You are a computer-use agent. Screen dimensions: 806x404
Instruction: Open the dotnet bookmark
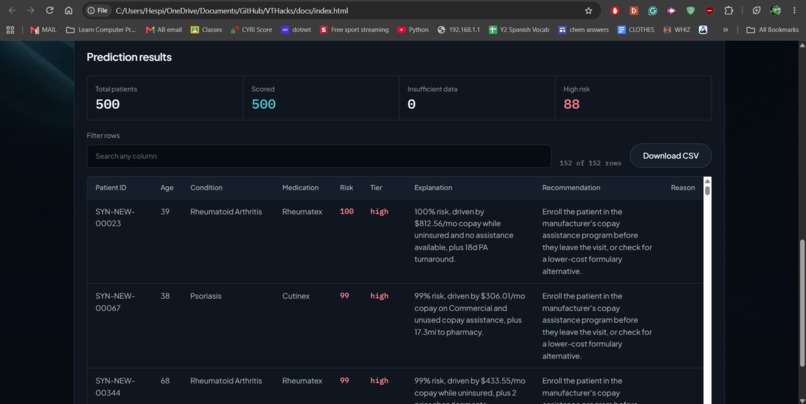click(x=296, y=30)
